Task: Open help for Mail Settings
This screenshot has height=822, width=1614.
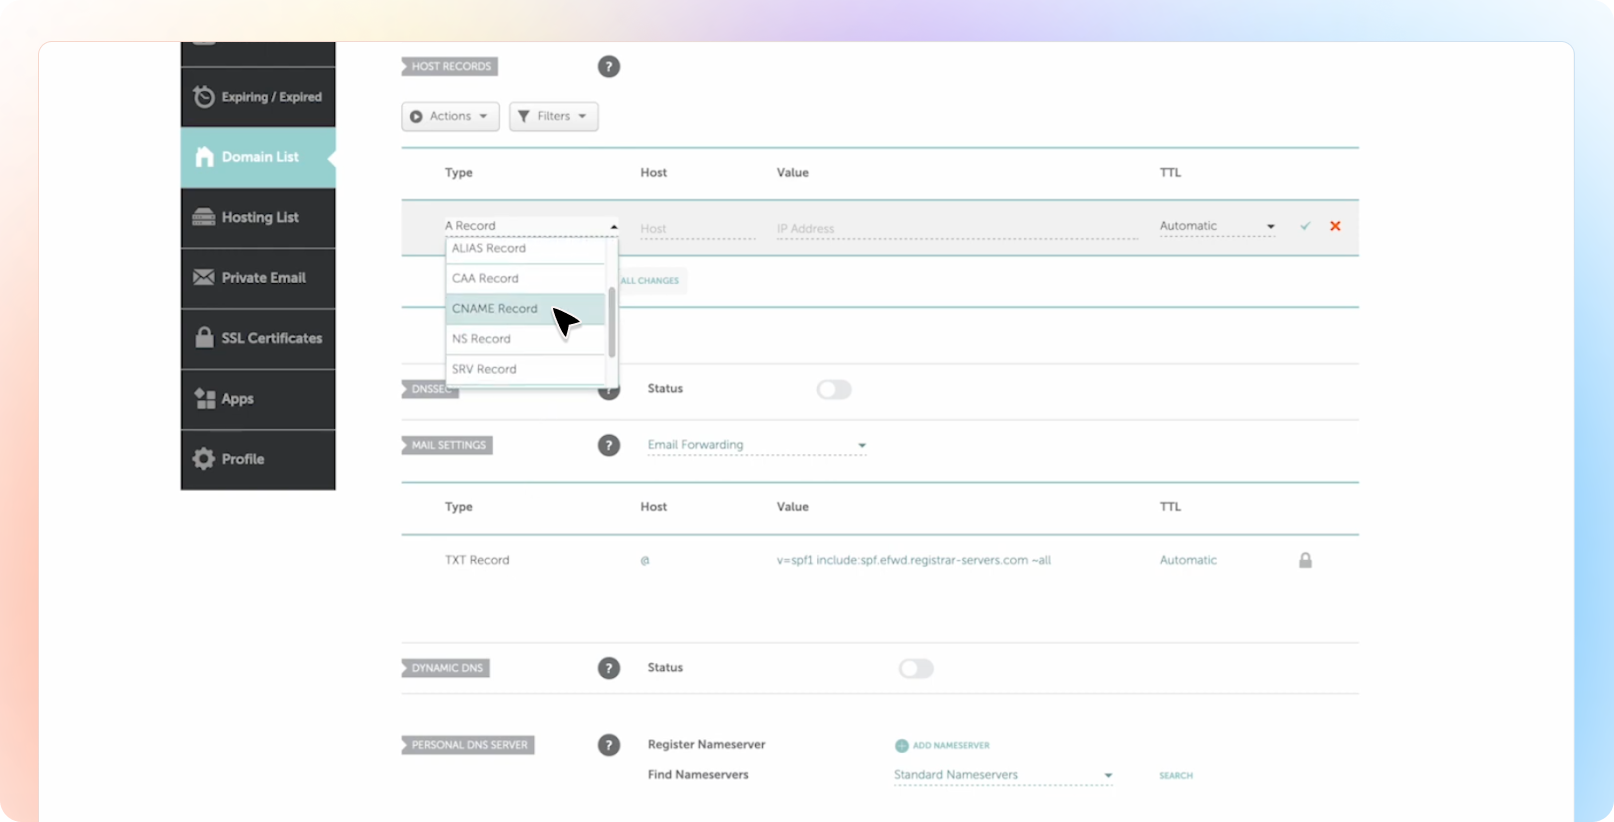Action: click(609, 445)
